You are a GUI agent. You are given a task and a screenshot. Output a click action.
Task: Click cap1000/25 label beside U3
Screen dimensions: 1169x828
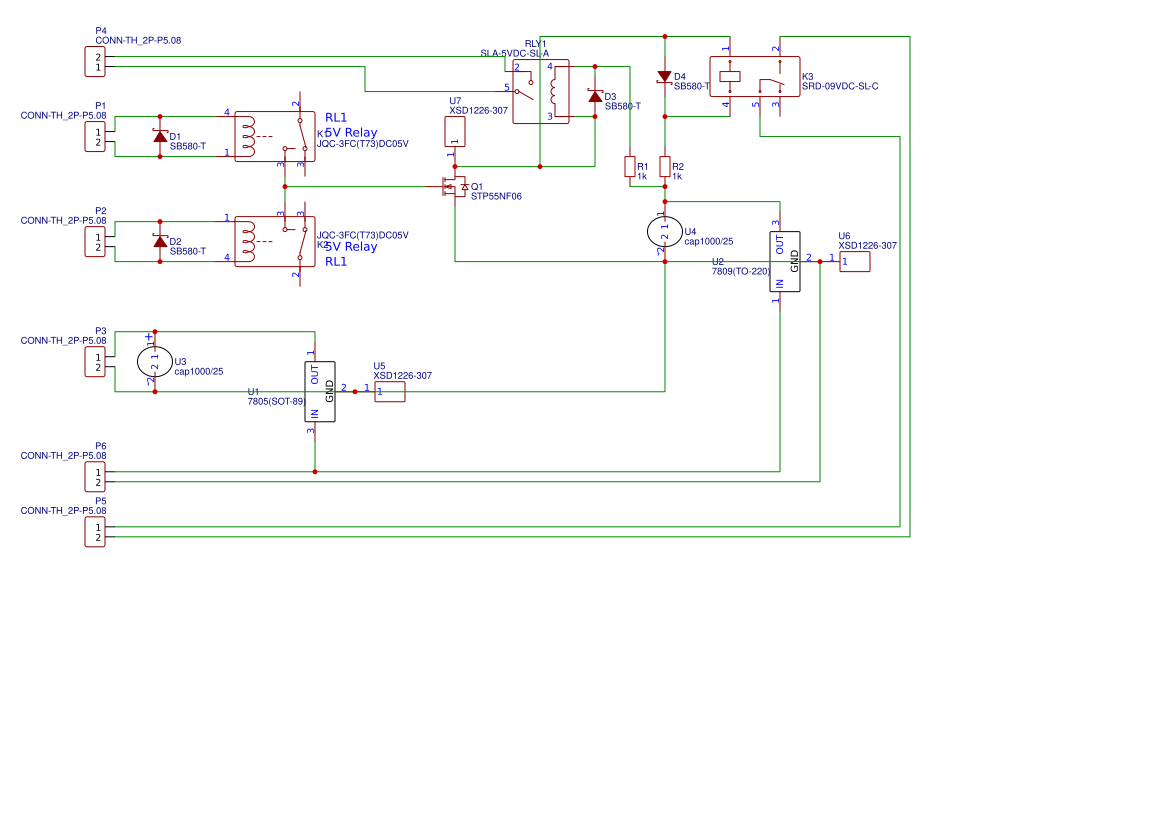[198, 372]
